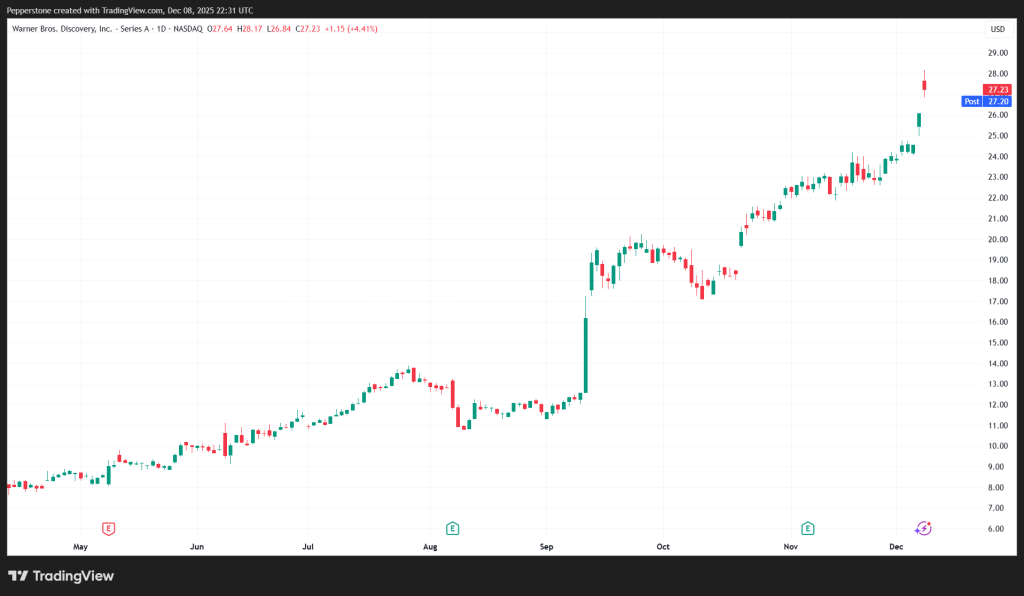This screenshot has height=596, width=1024.
Task: Click the blue 27.20 post-market price label
Action: pyautogui.click(x=997, y=101)
